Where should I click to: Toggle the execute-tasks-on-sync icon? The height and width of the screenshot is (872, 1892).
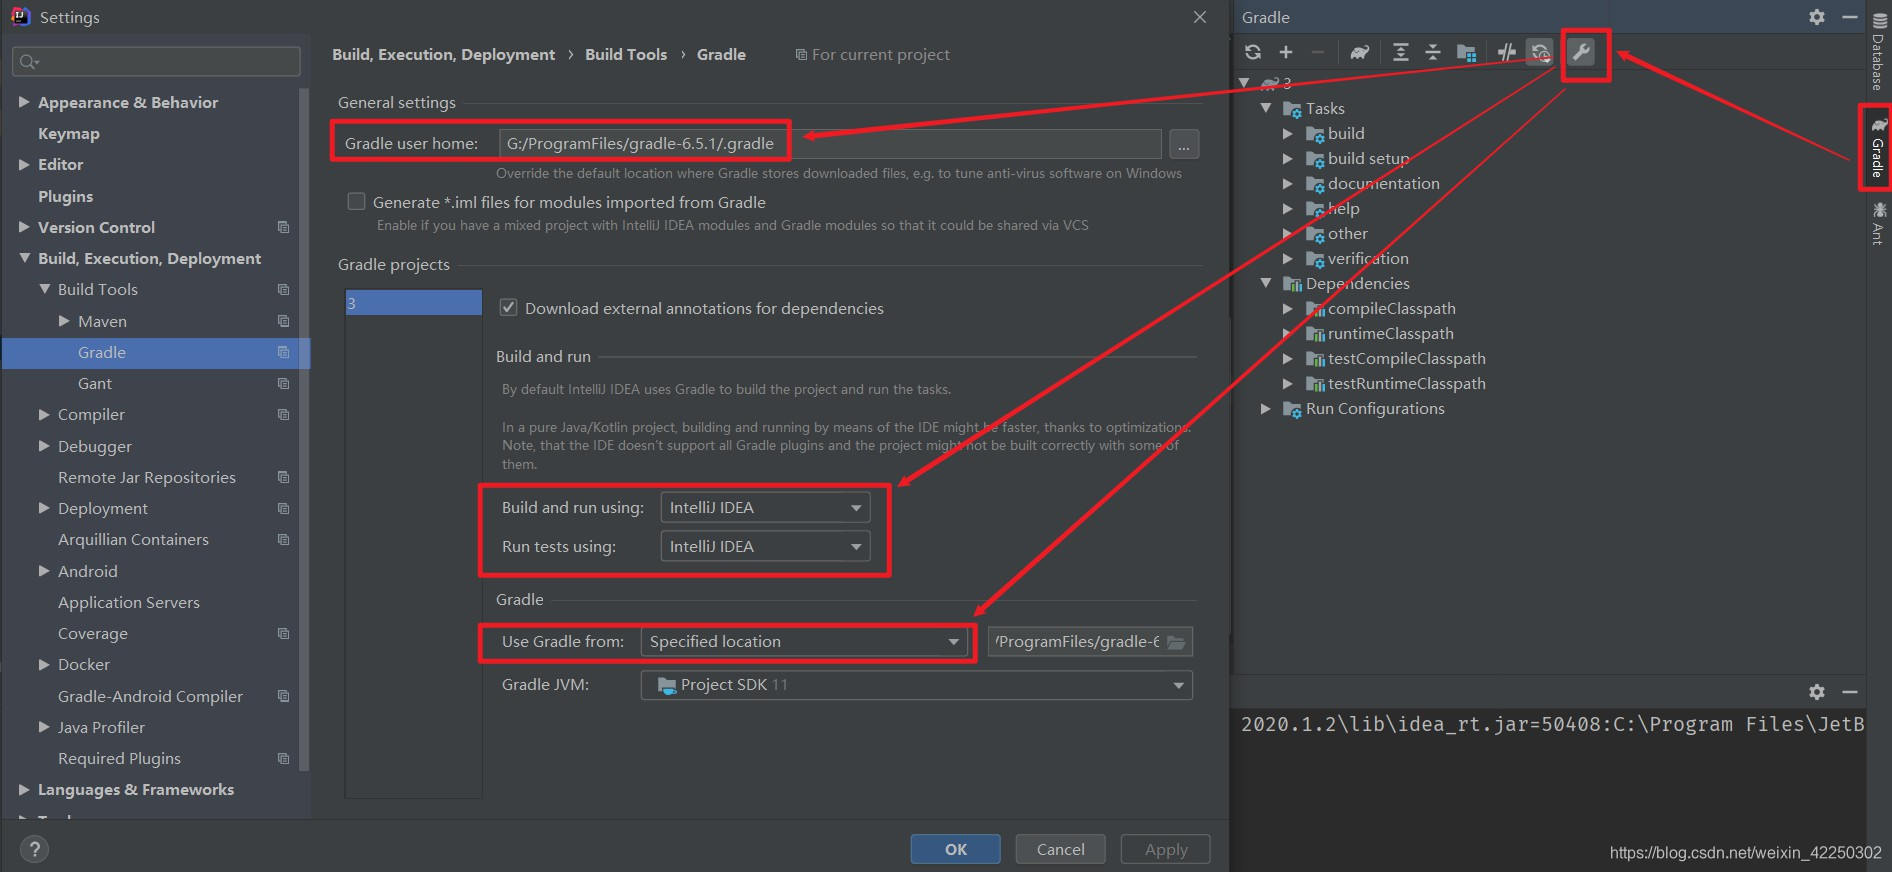pyautogui.click(x=1540, y=52)
